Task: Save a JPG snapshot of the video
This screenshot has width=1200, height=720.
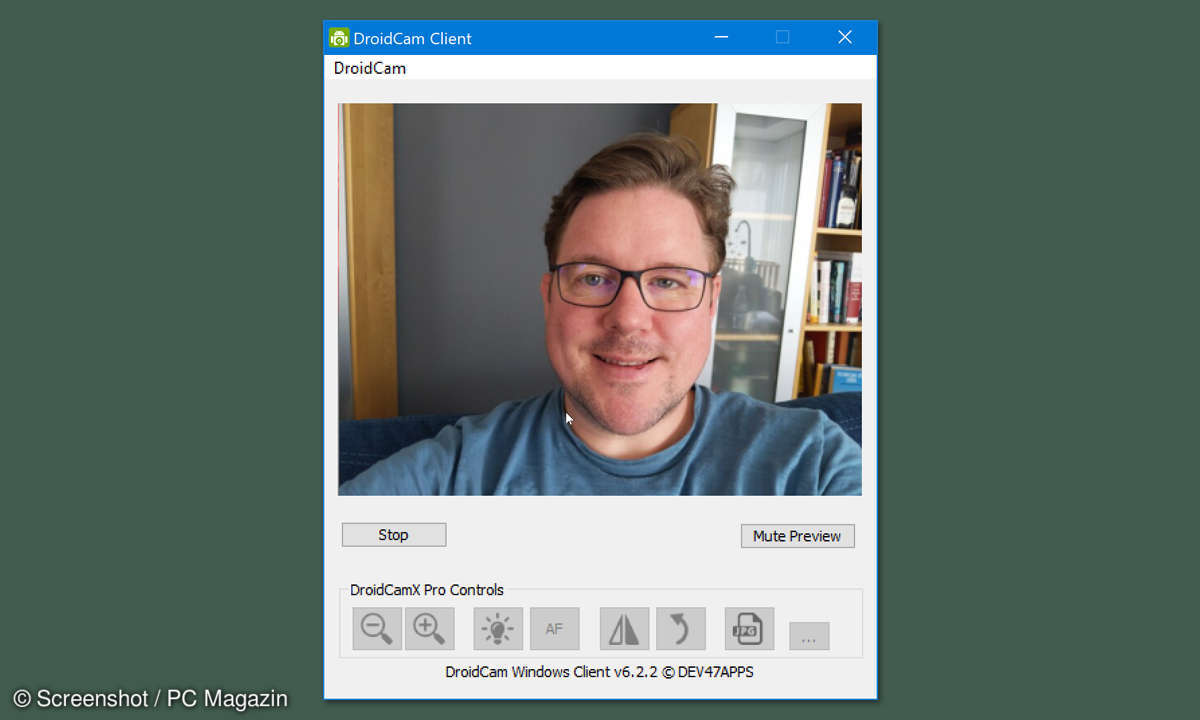Action: (749, 629)
